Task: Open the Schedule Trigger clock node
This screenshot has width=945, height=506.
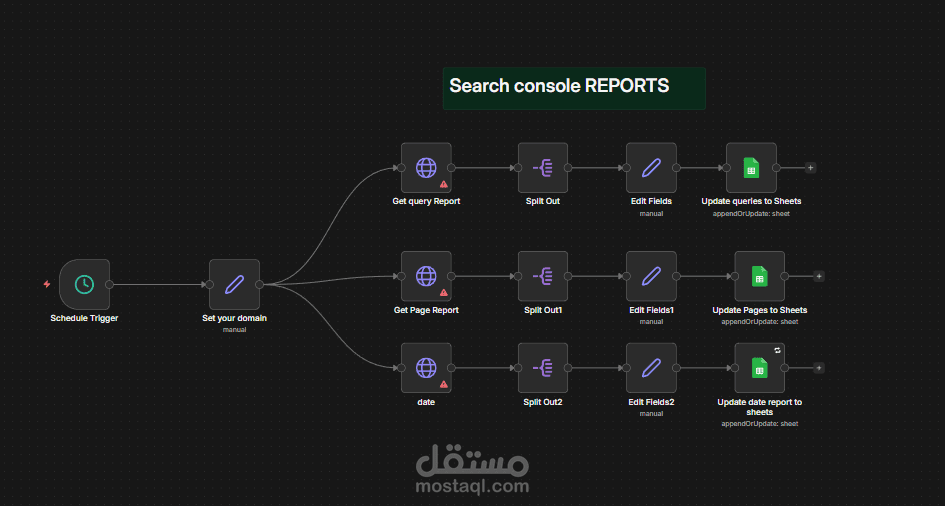Action: click(x=84, y=284)
